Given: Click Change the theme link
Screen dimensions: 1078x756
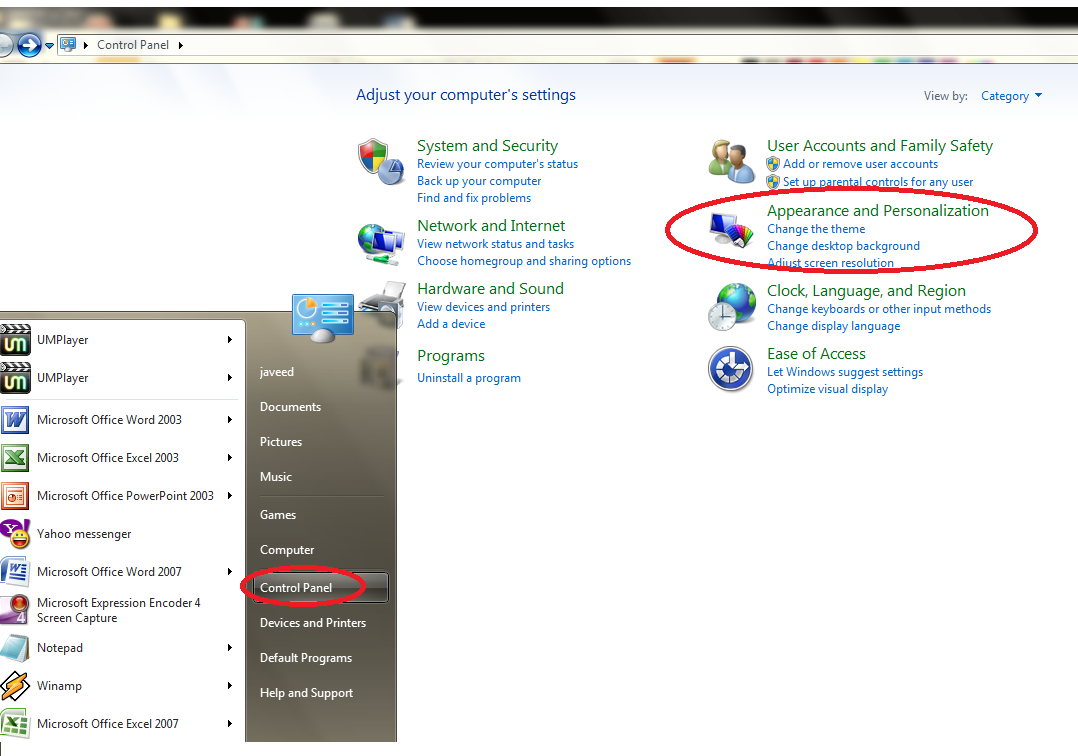Looking at the screenshot, I should click(x=816, y=229).
